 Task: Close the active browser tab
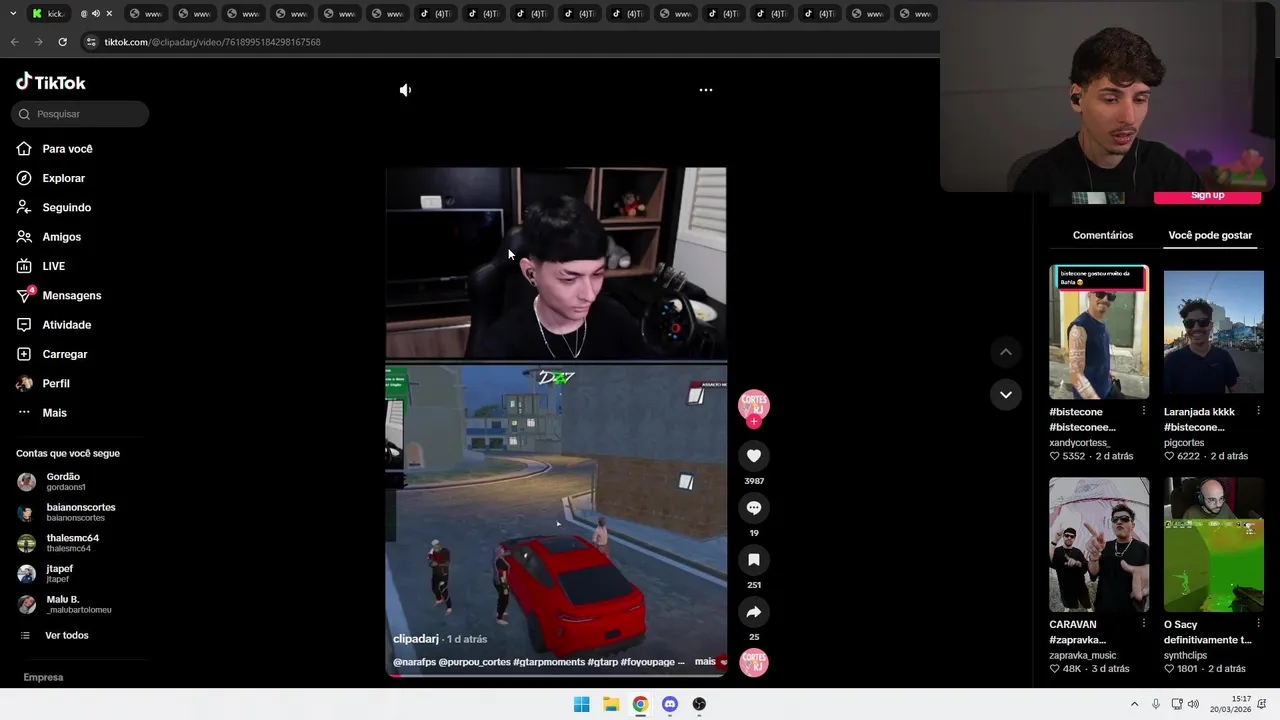click(x=109, y=14)
